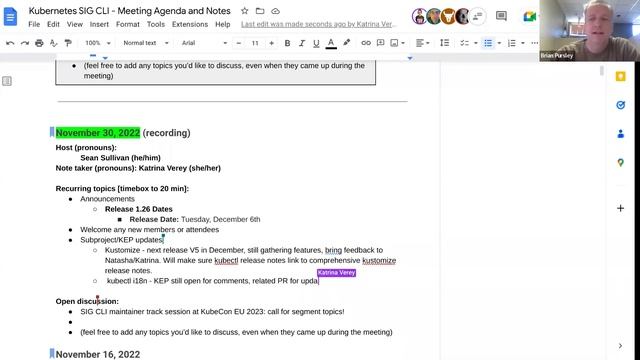Open Google Tasks side panel

click(x=620, y=105)
